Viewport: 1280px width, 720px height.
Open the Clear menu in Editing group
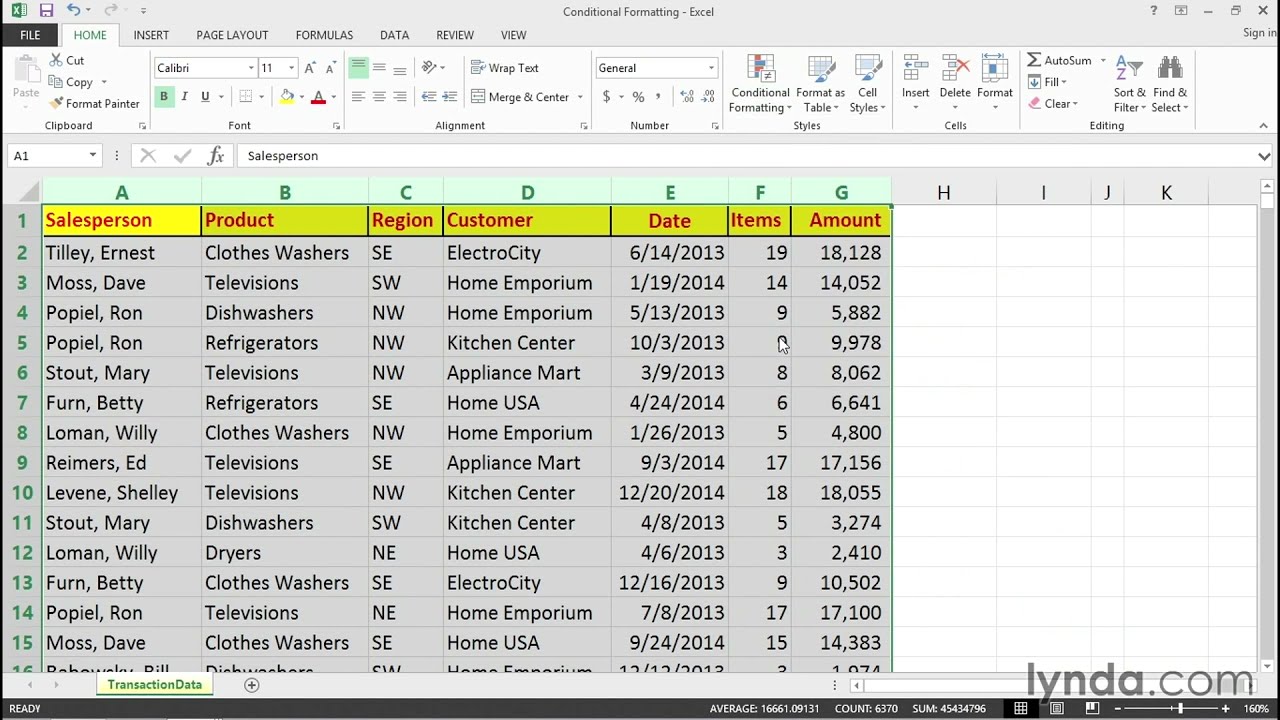(x=1053, y=104)
